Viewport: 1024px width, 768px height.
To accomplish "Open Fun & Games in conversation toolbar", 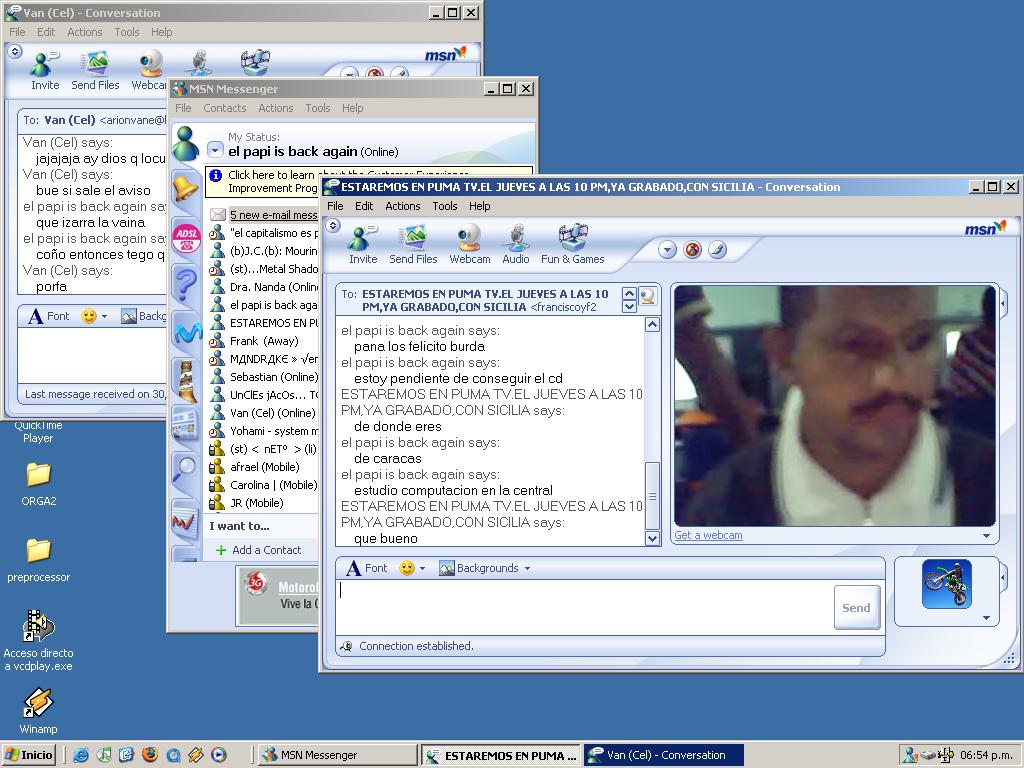I will (x=572, y=244).
